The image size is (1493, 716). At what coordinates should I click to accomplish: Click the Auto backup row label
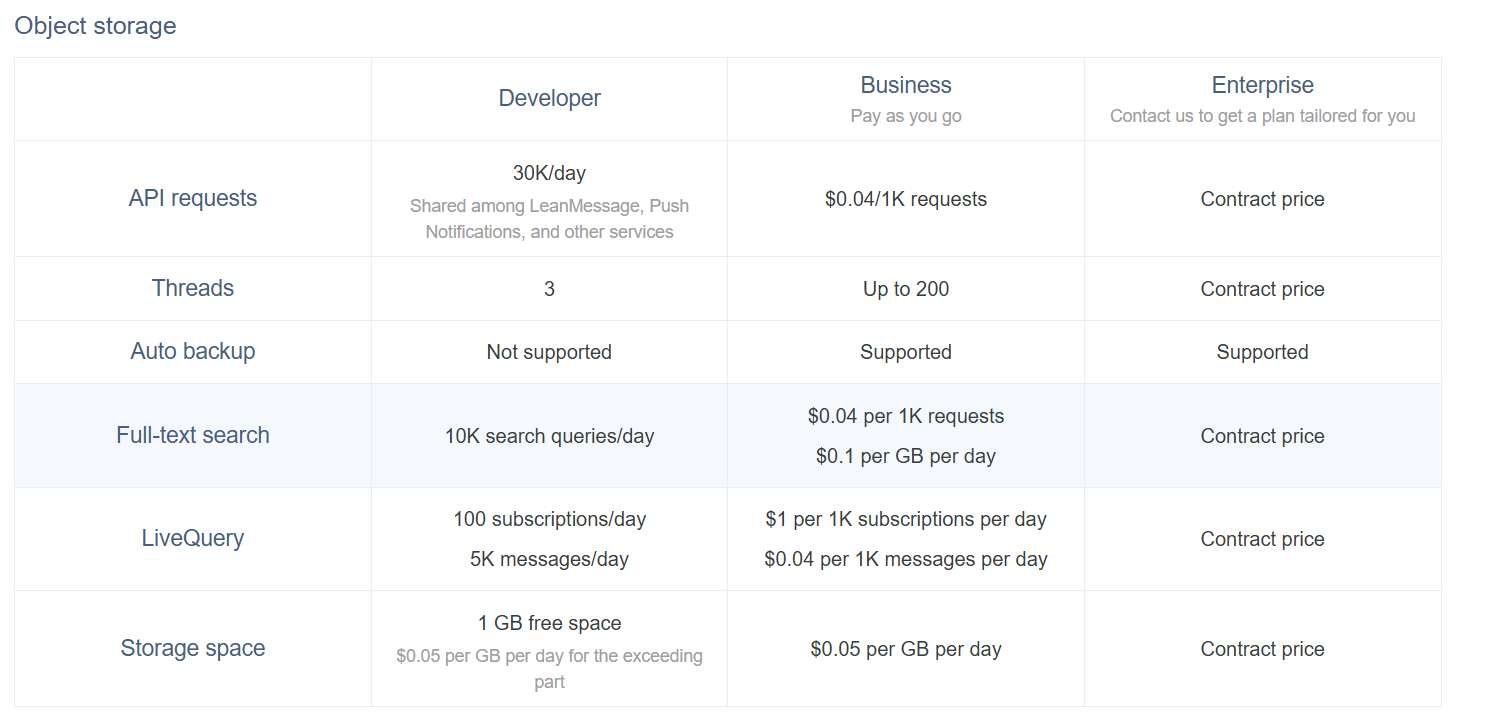(193, 351)
